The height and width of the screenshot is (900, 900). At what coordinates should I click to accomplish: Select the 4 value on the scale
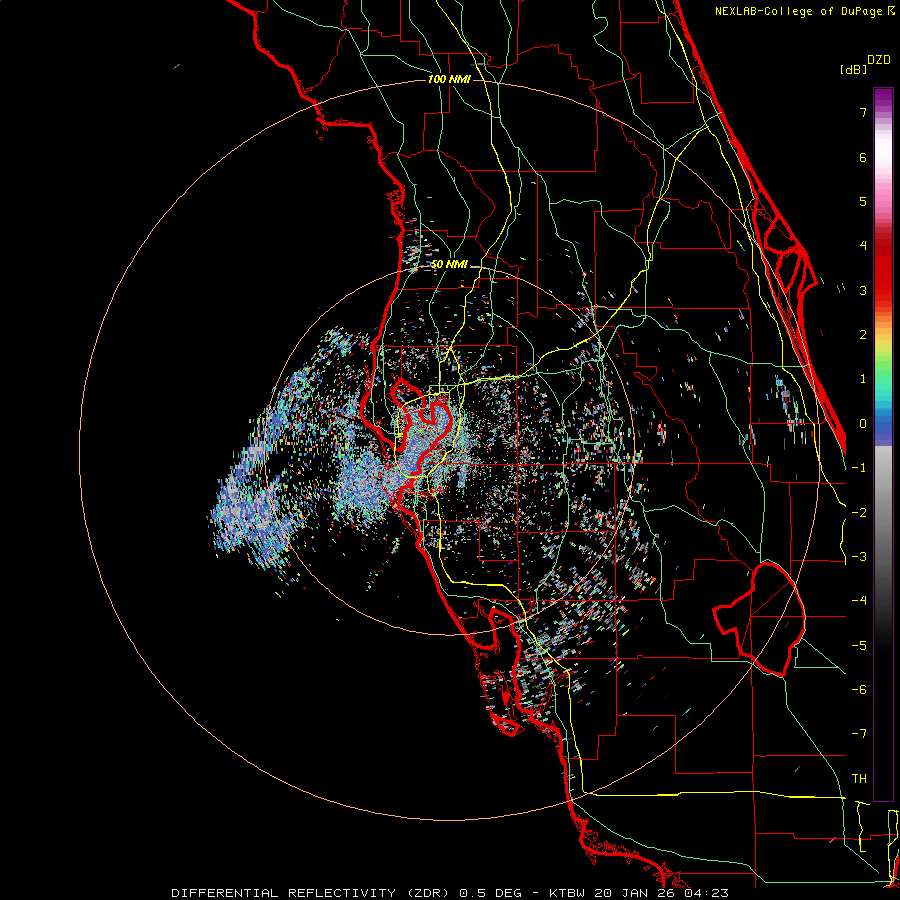tap(863, 246)
